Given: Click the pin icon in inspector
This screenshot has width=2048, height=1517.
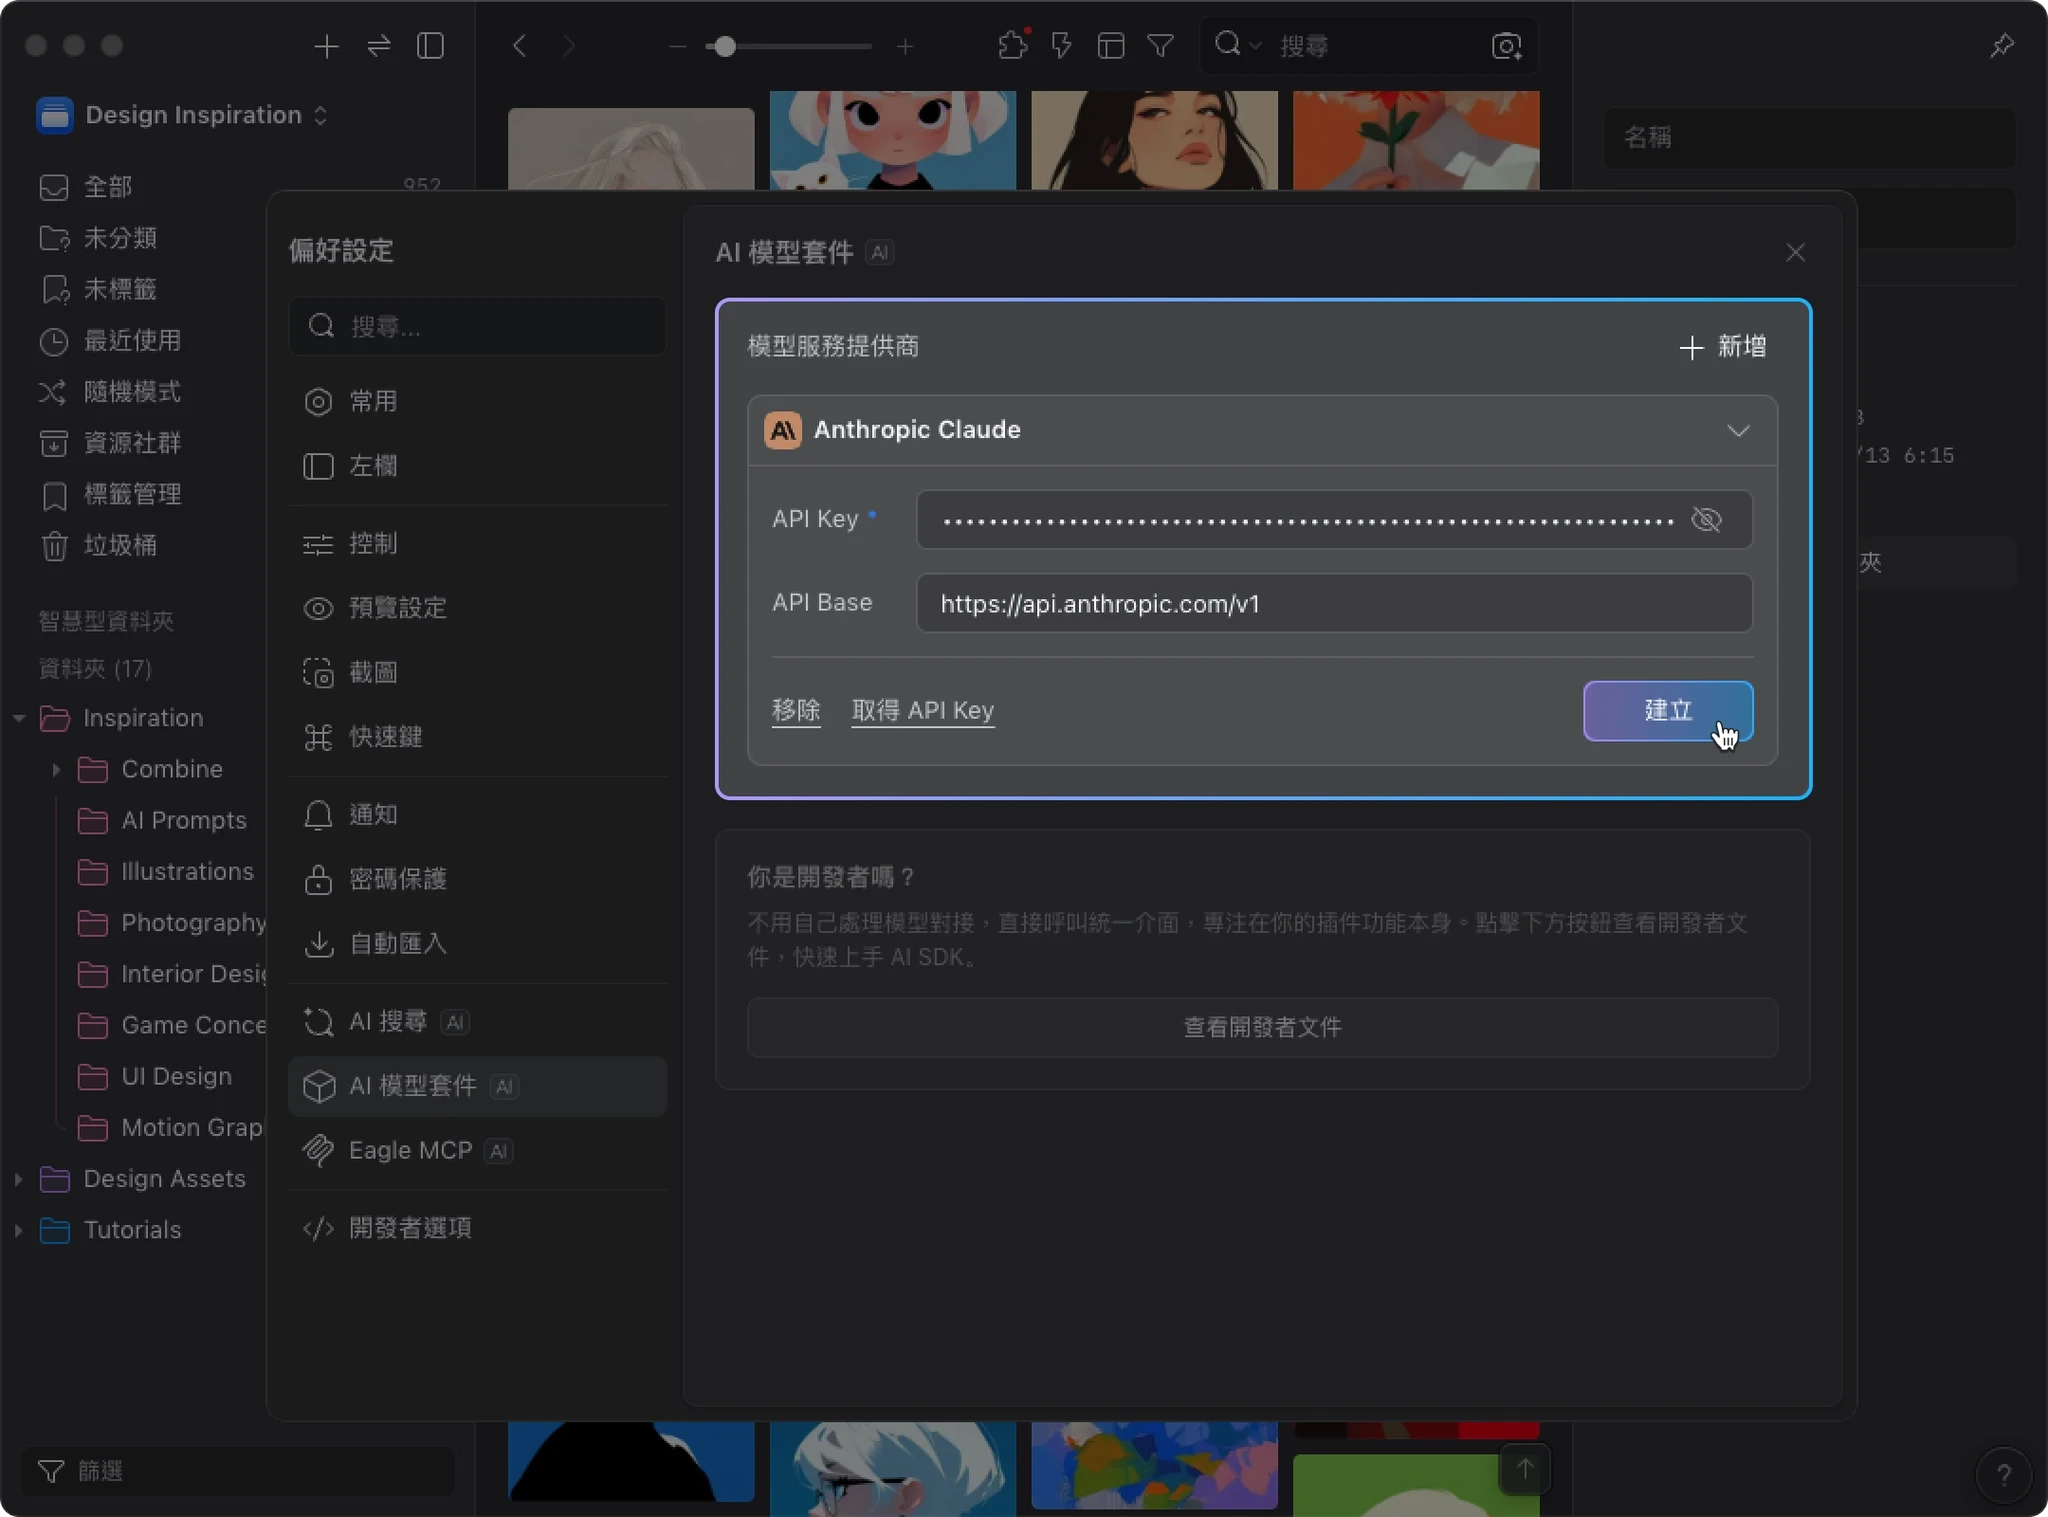Looking at the screenshot, I should point(2001,46).
